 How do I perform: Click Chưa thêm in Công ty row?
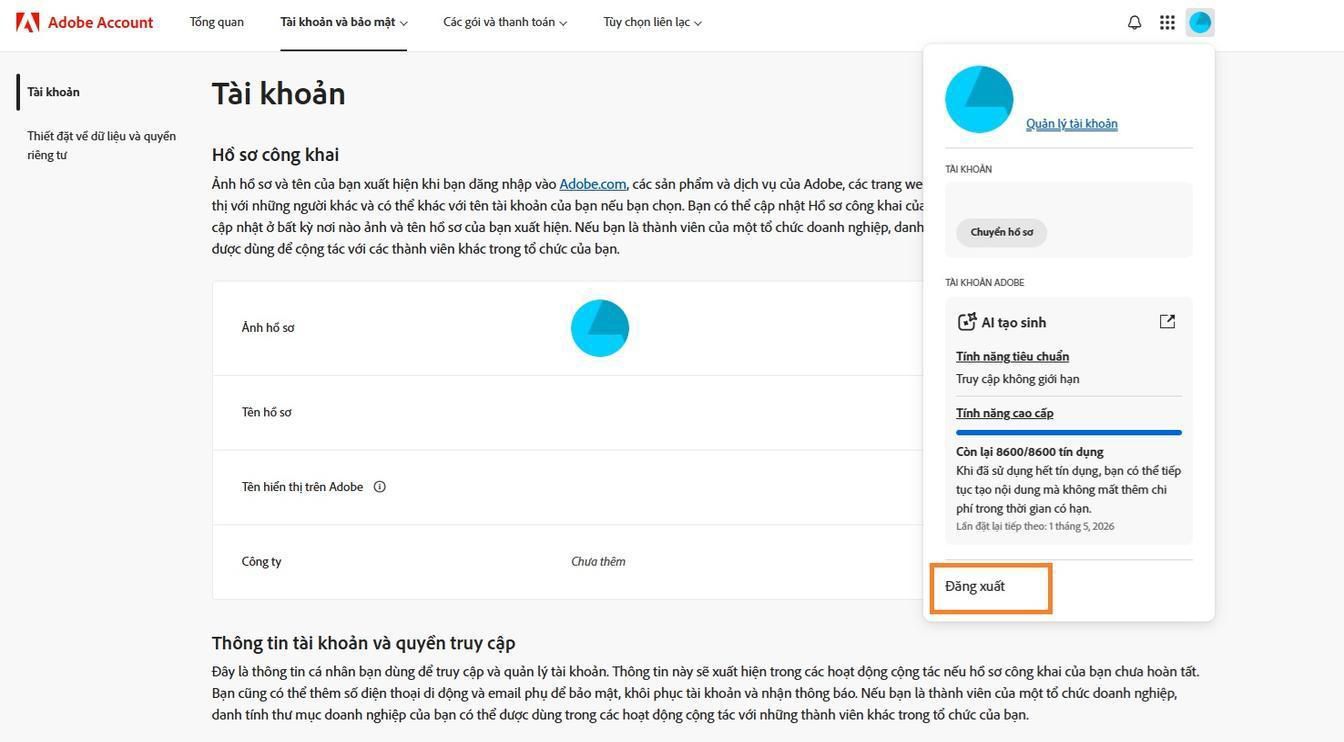pyautogui.click(x=598, y=562)
